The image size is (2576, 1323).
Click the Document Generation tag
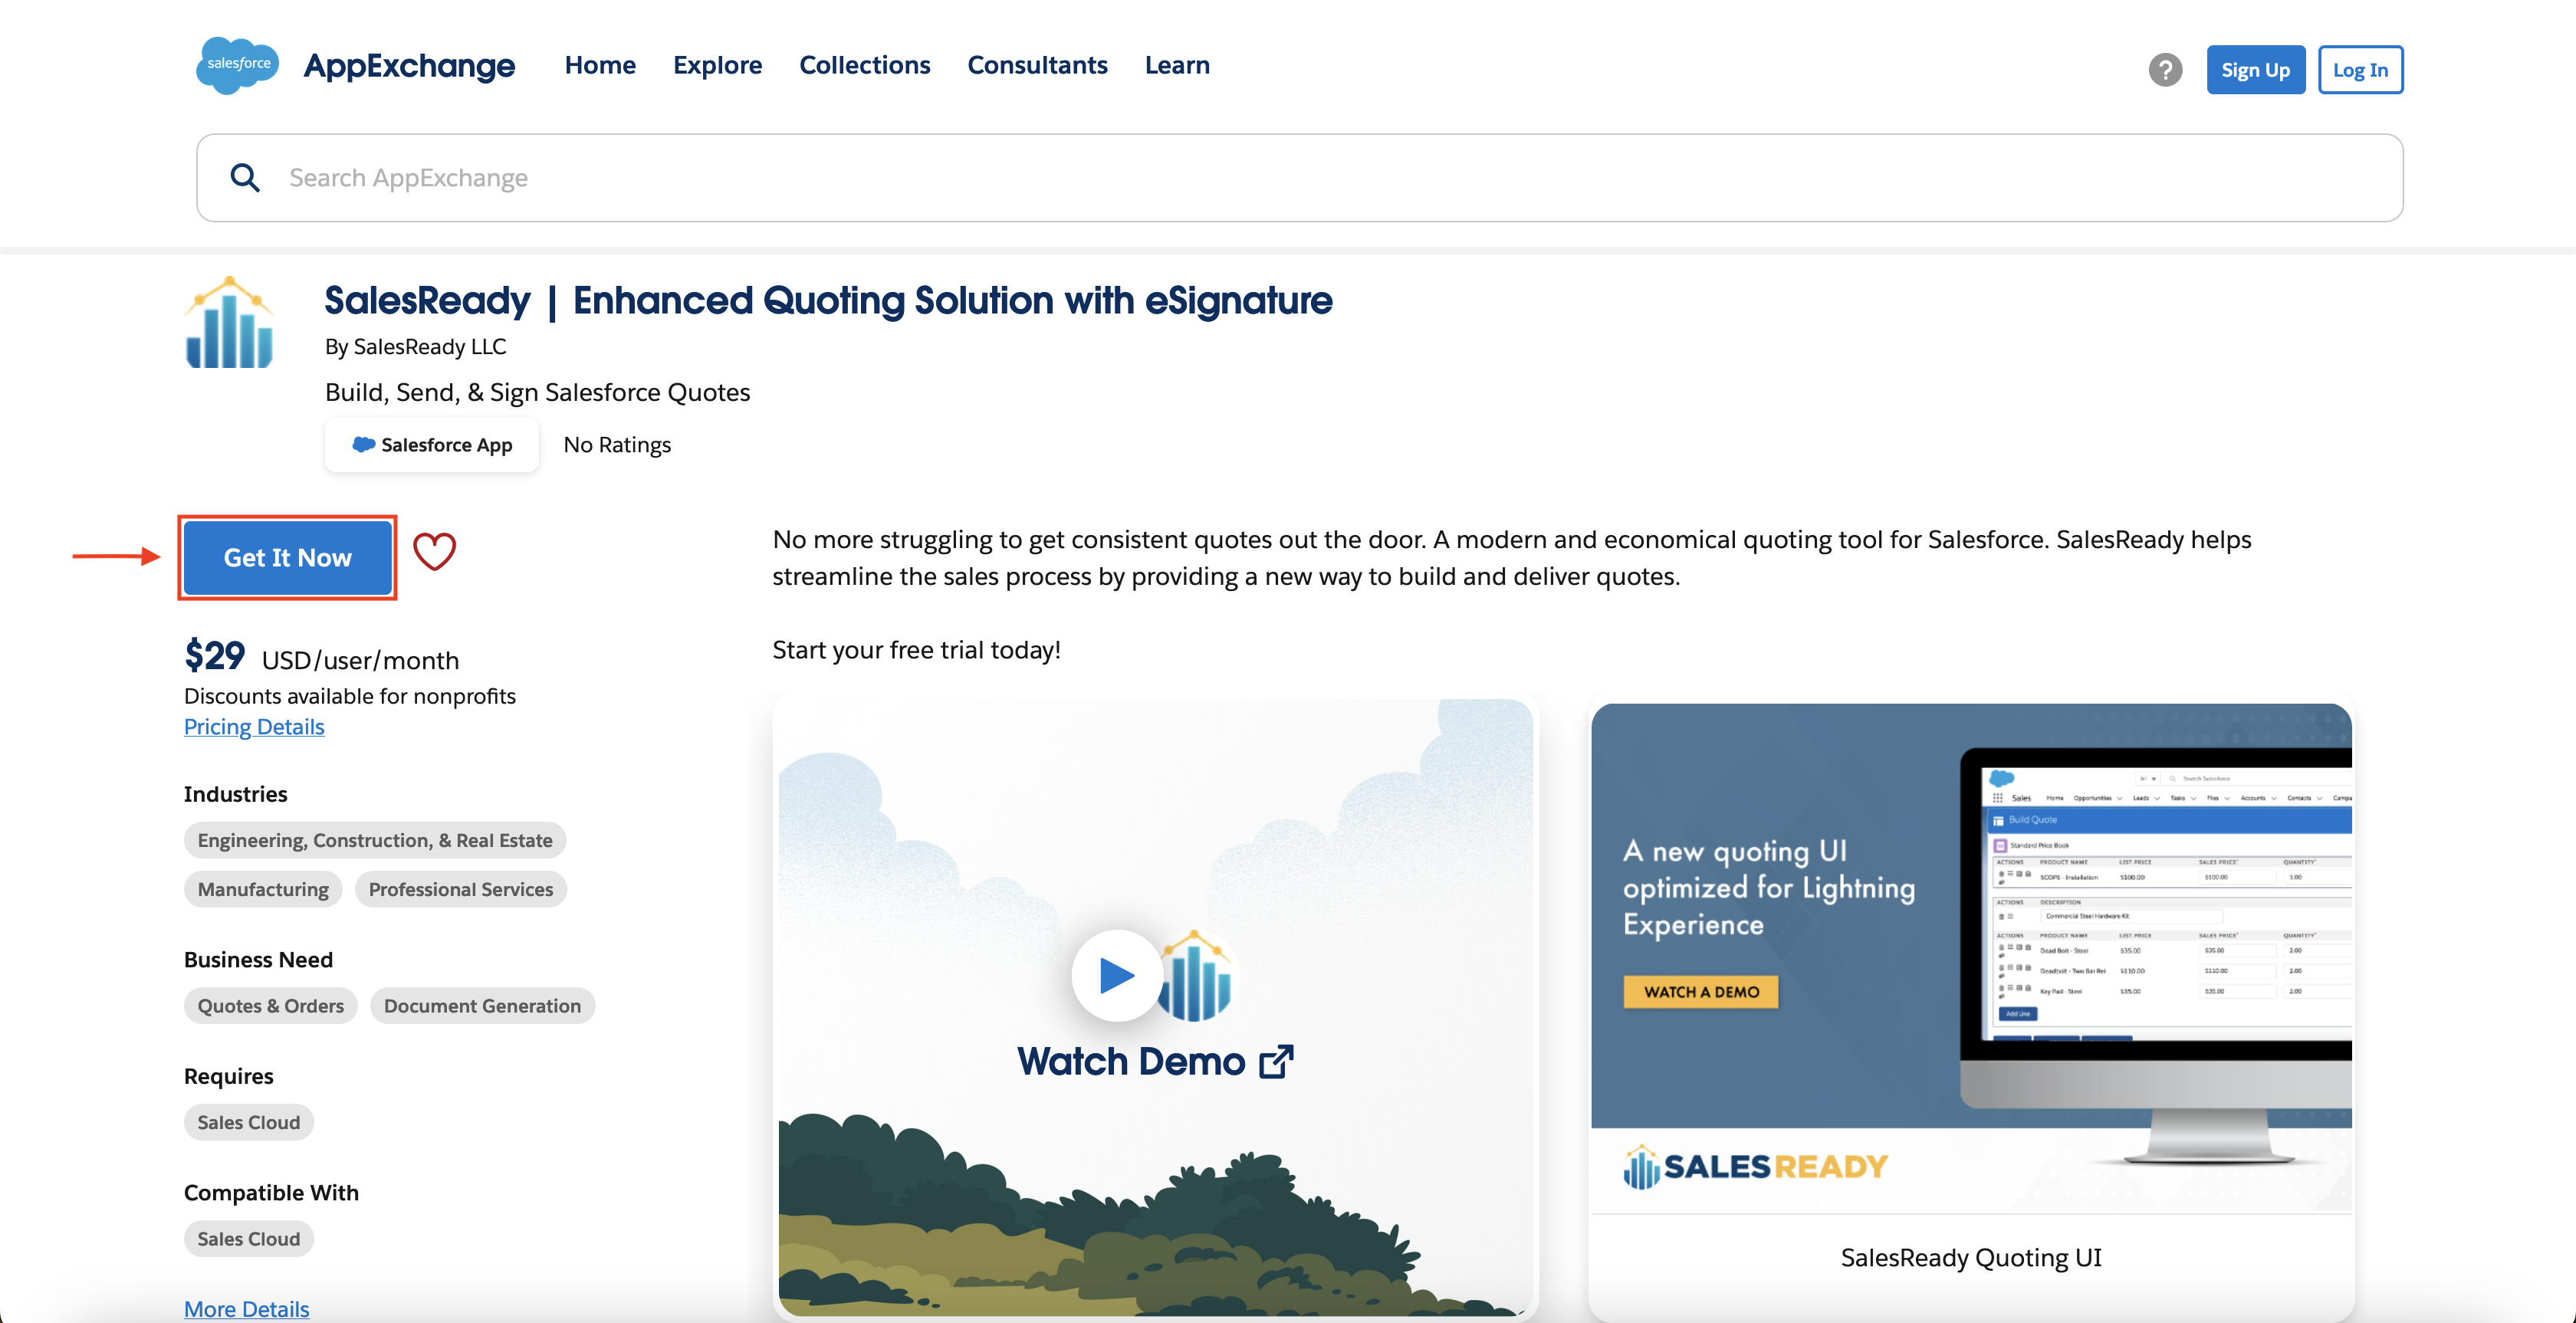482,1006
